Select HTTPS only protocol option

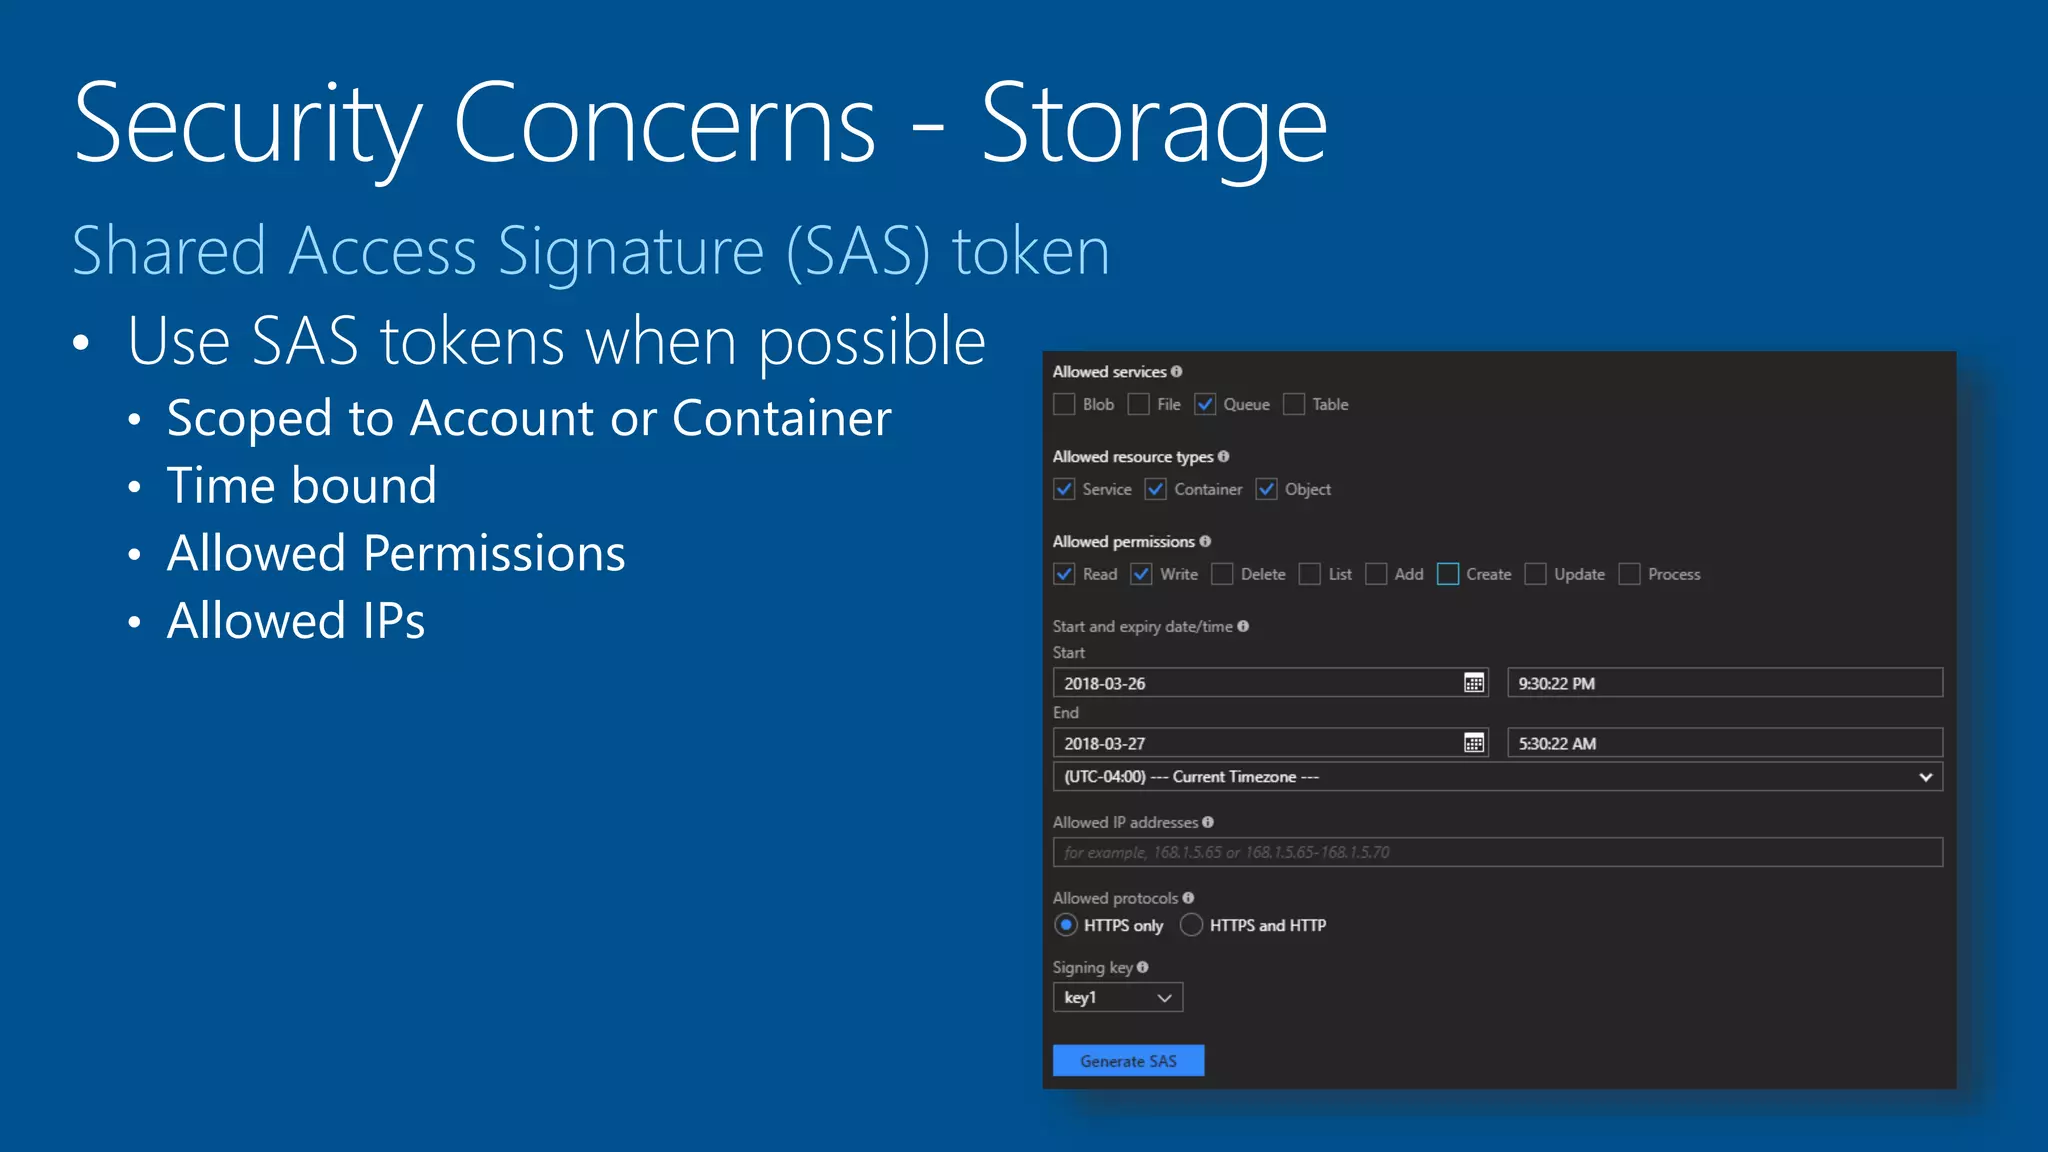coord(1066,925)
